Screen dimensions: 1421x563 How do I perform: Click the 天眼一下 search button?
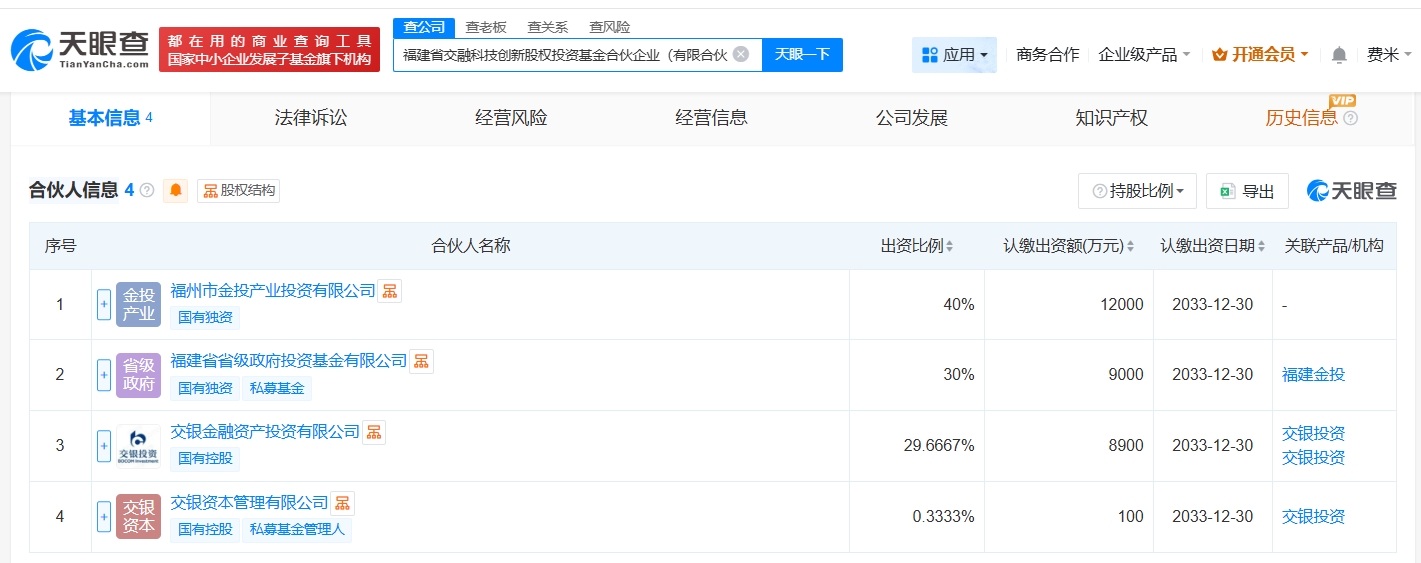coord(802,54)
